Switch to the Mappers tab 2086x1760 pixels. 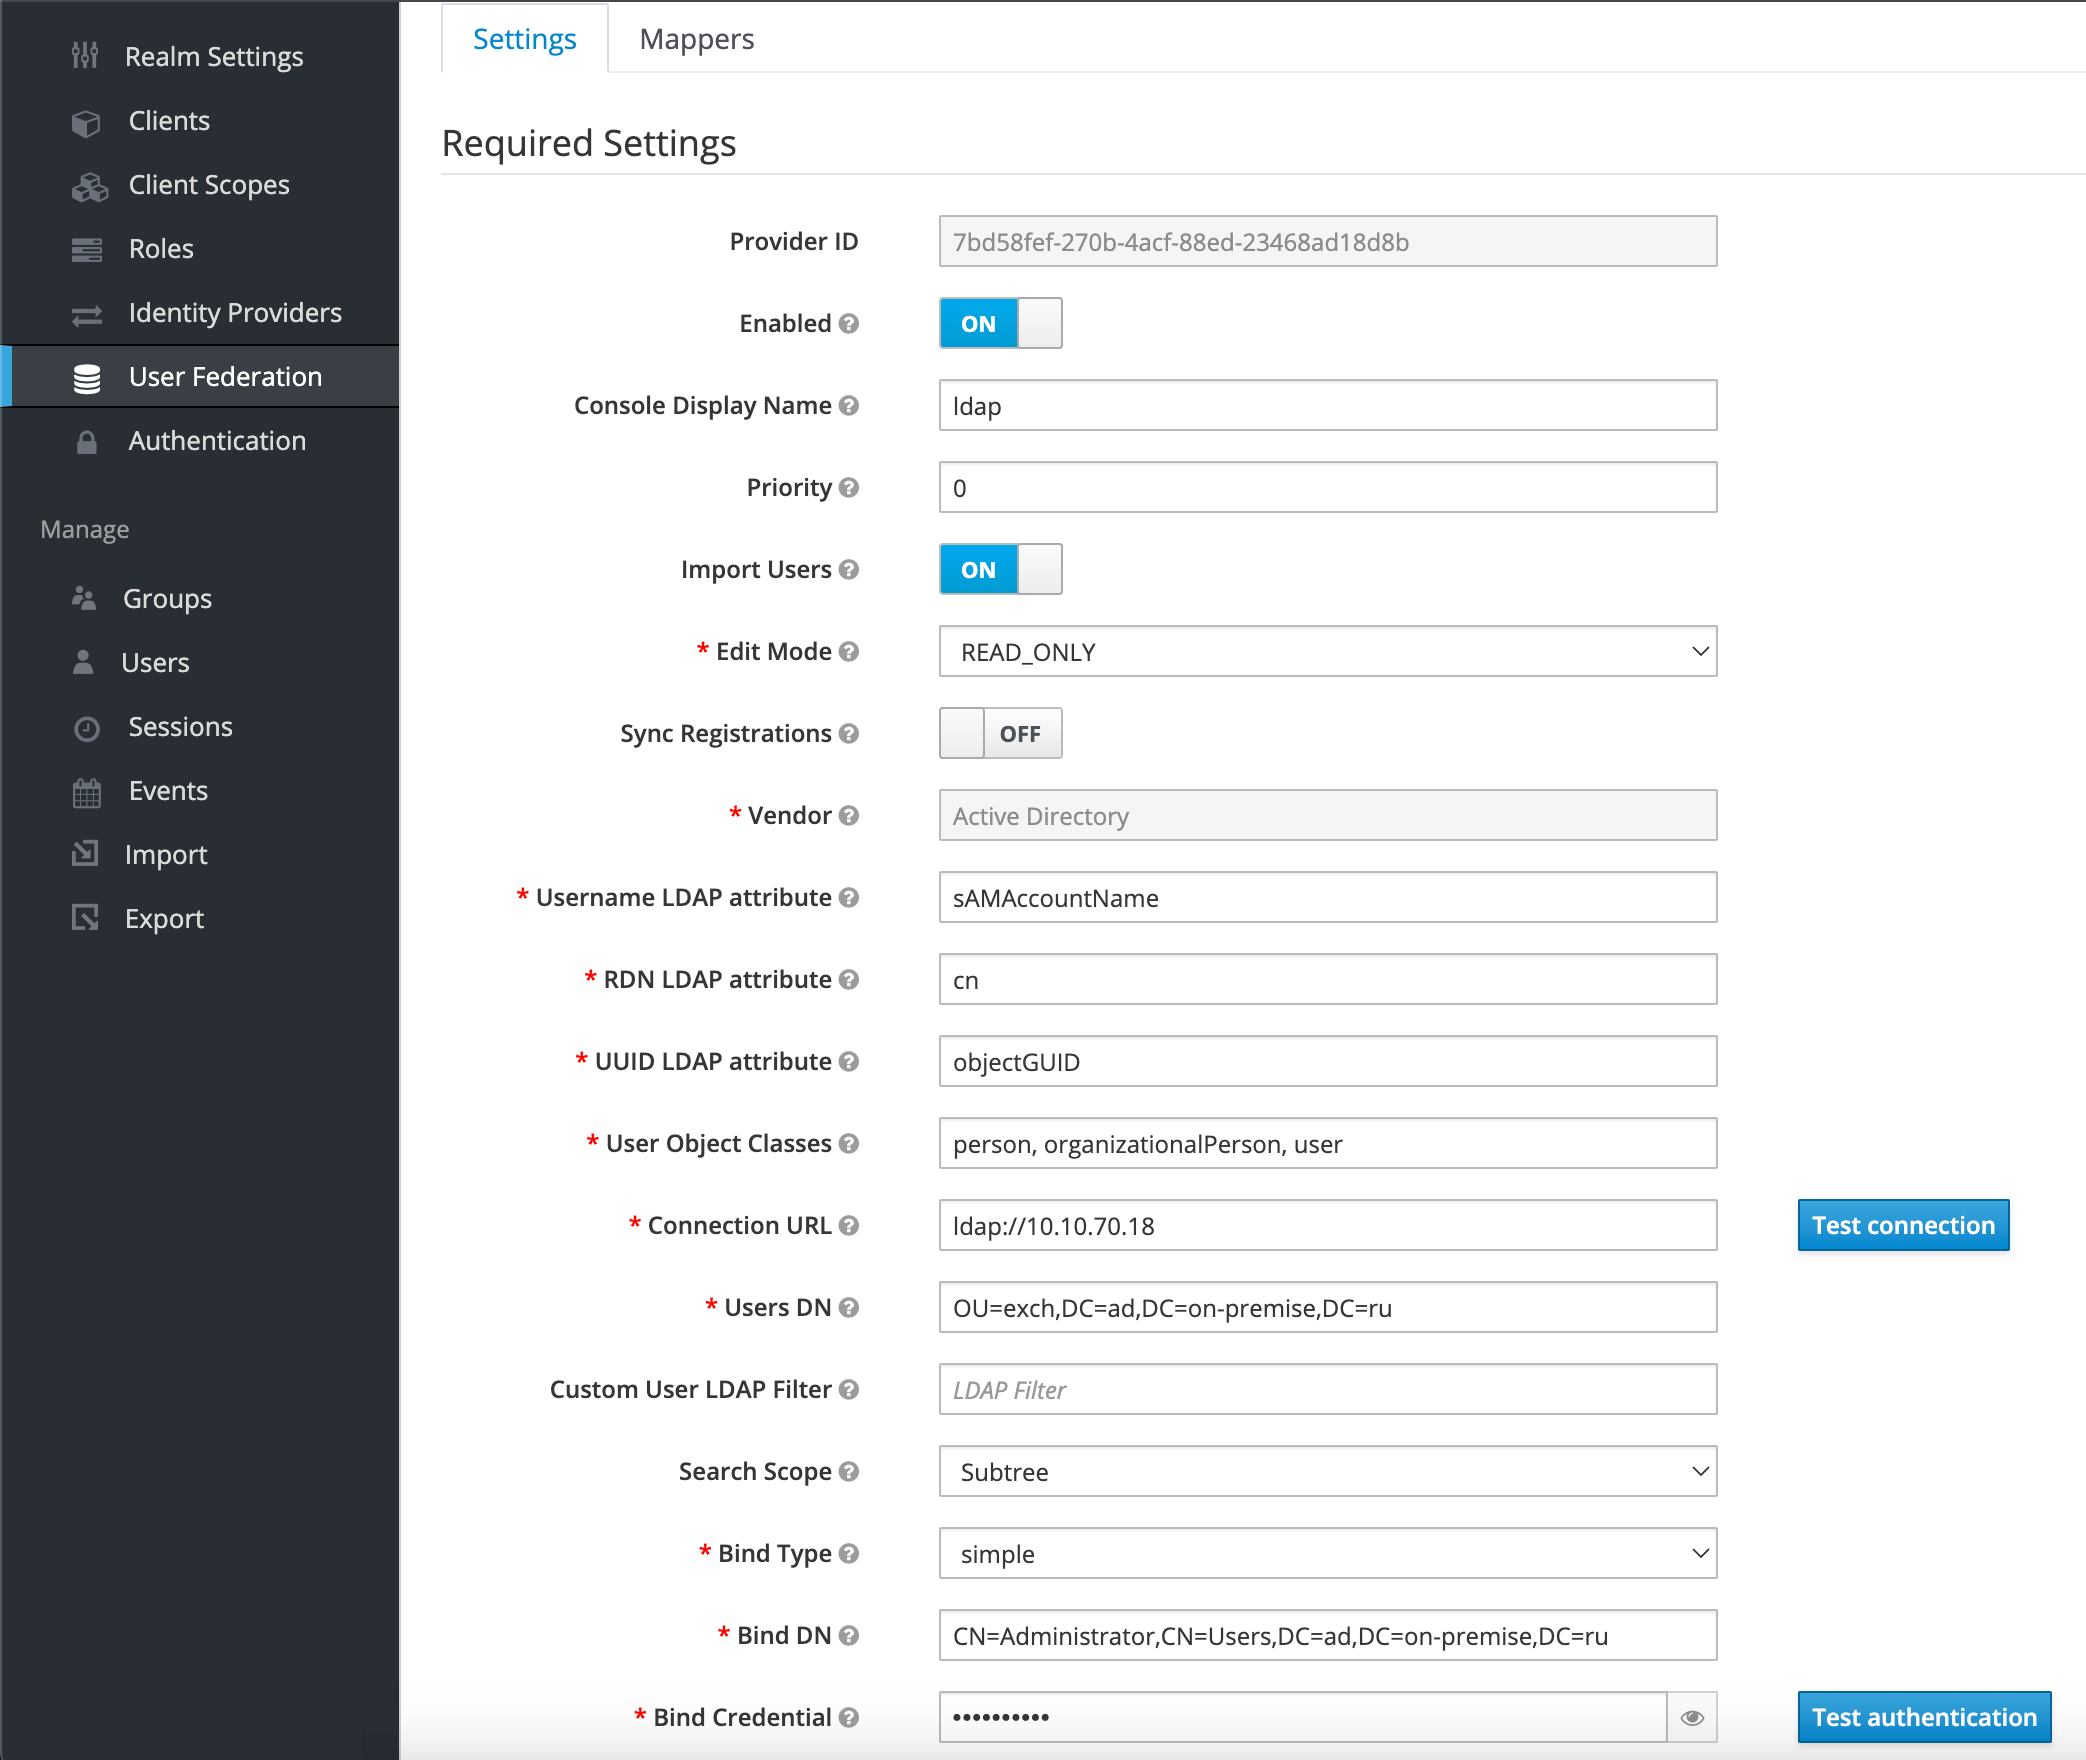tap(696, 39)
